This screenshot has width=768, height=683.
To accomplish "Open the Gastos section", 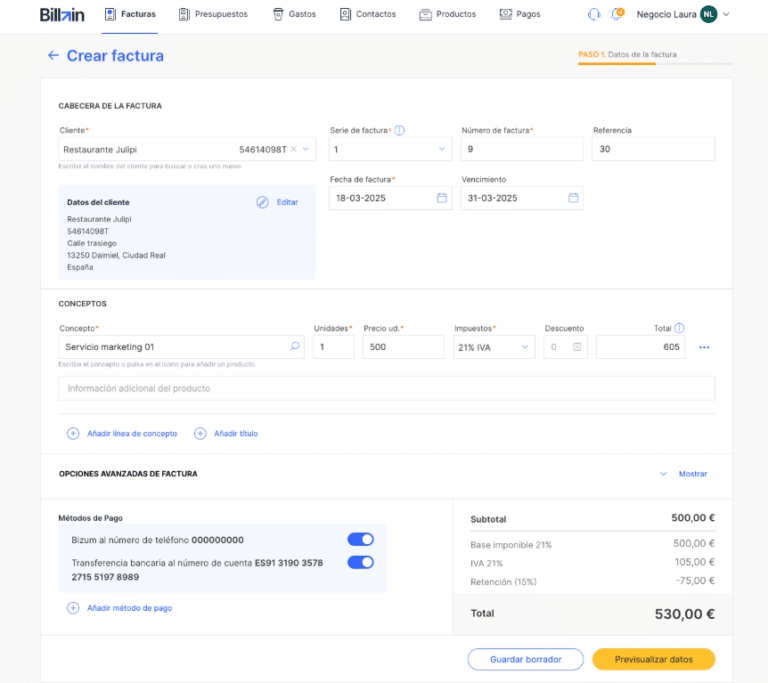I will coord(294,14).
